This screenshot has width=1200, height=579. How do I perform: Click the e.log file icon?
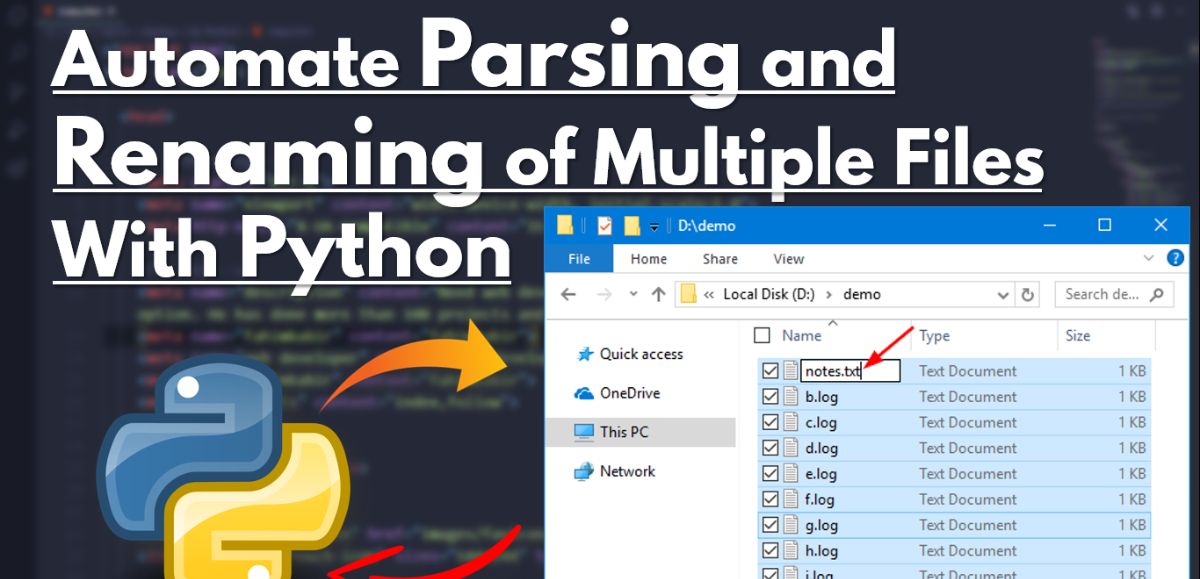tap(791, 474)
